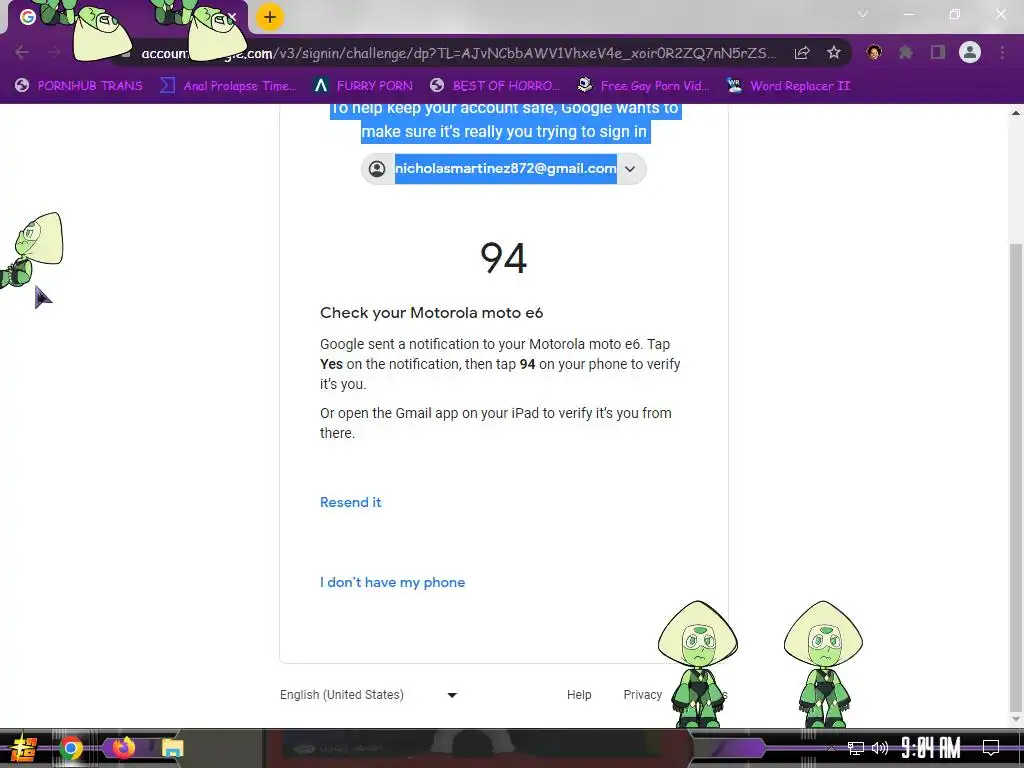Open the Windows Start button
Viewport: 1024px width, 768px height.
click(x=24, y=748)
